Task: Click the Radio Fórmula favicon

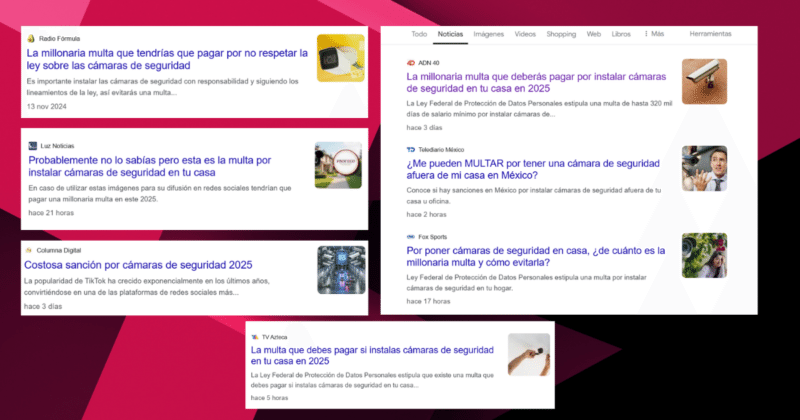Action: [31, 38]
